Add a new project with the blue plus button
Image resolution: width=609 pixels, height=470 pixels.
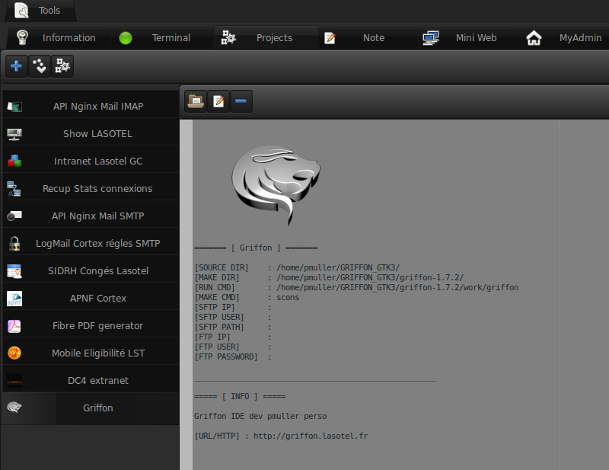point(16,66)
